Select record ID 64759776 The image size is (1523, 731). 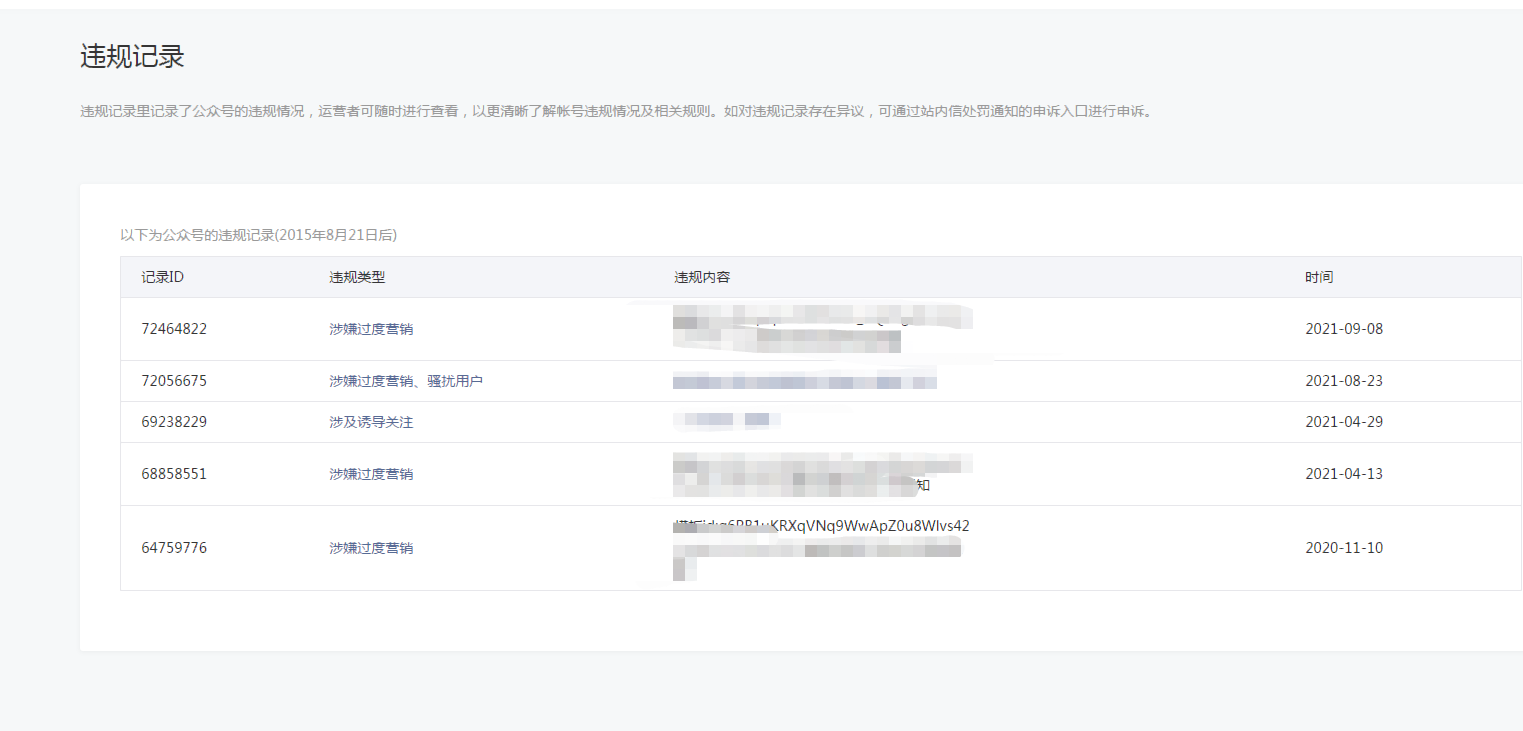[174, 548]
